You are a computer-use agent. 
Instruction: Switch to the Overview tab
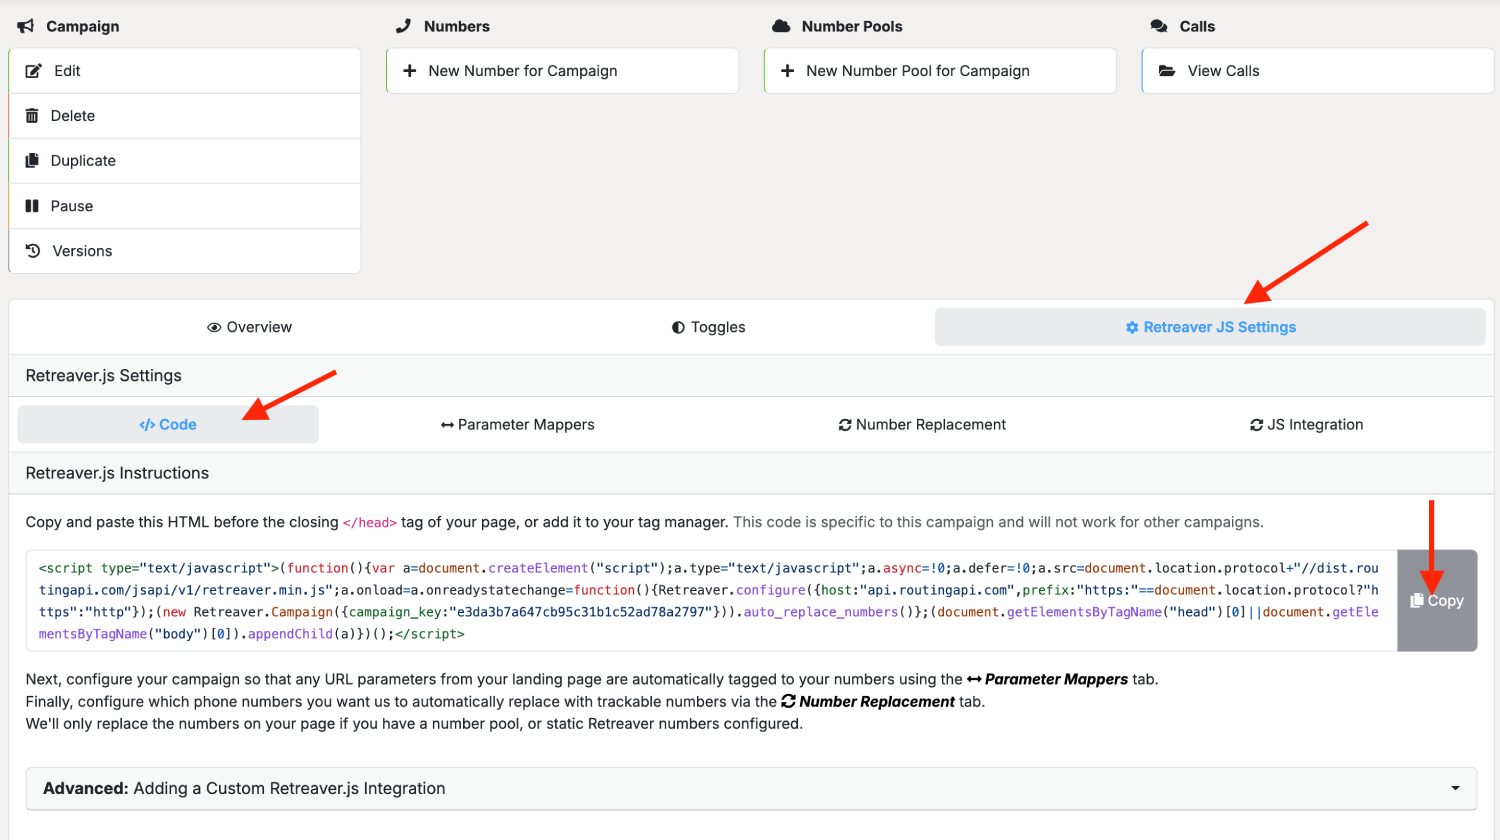(x=250, y=327)
